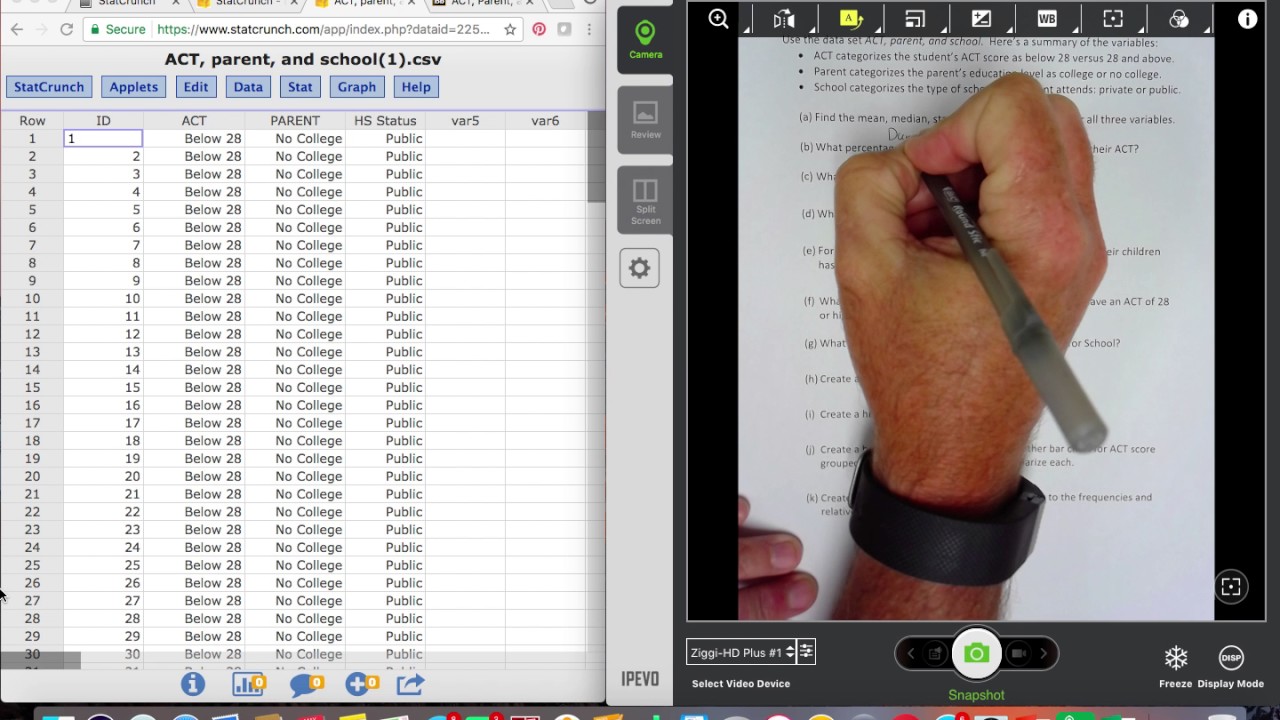The height and width of the screenshot is (720, 1280).
Task: Switch to the capture mode left of Snapshot
Action: (935, 653)
